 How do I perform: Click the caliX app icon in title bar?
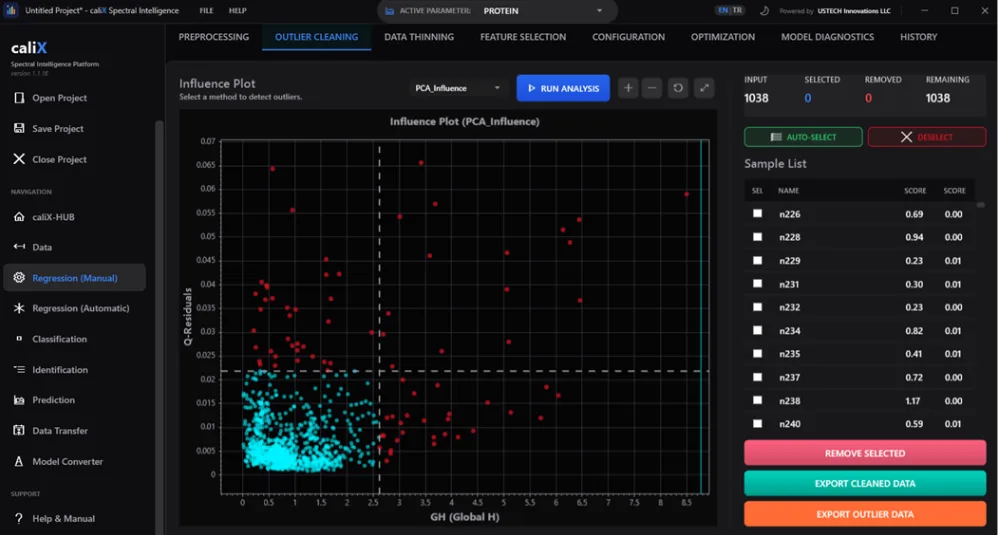(x=11, y=11)
